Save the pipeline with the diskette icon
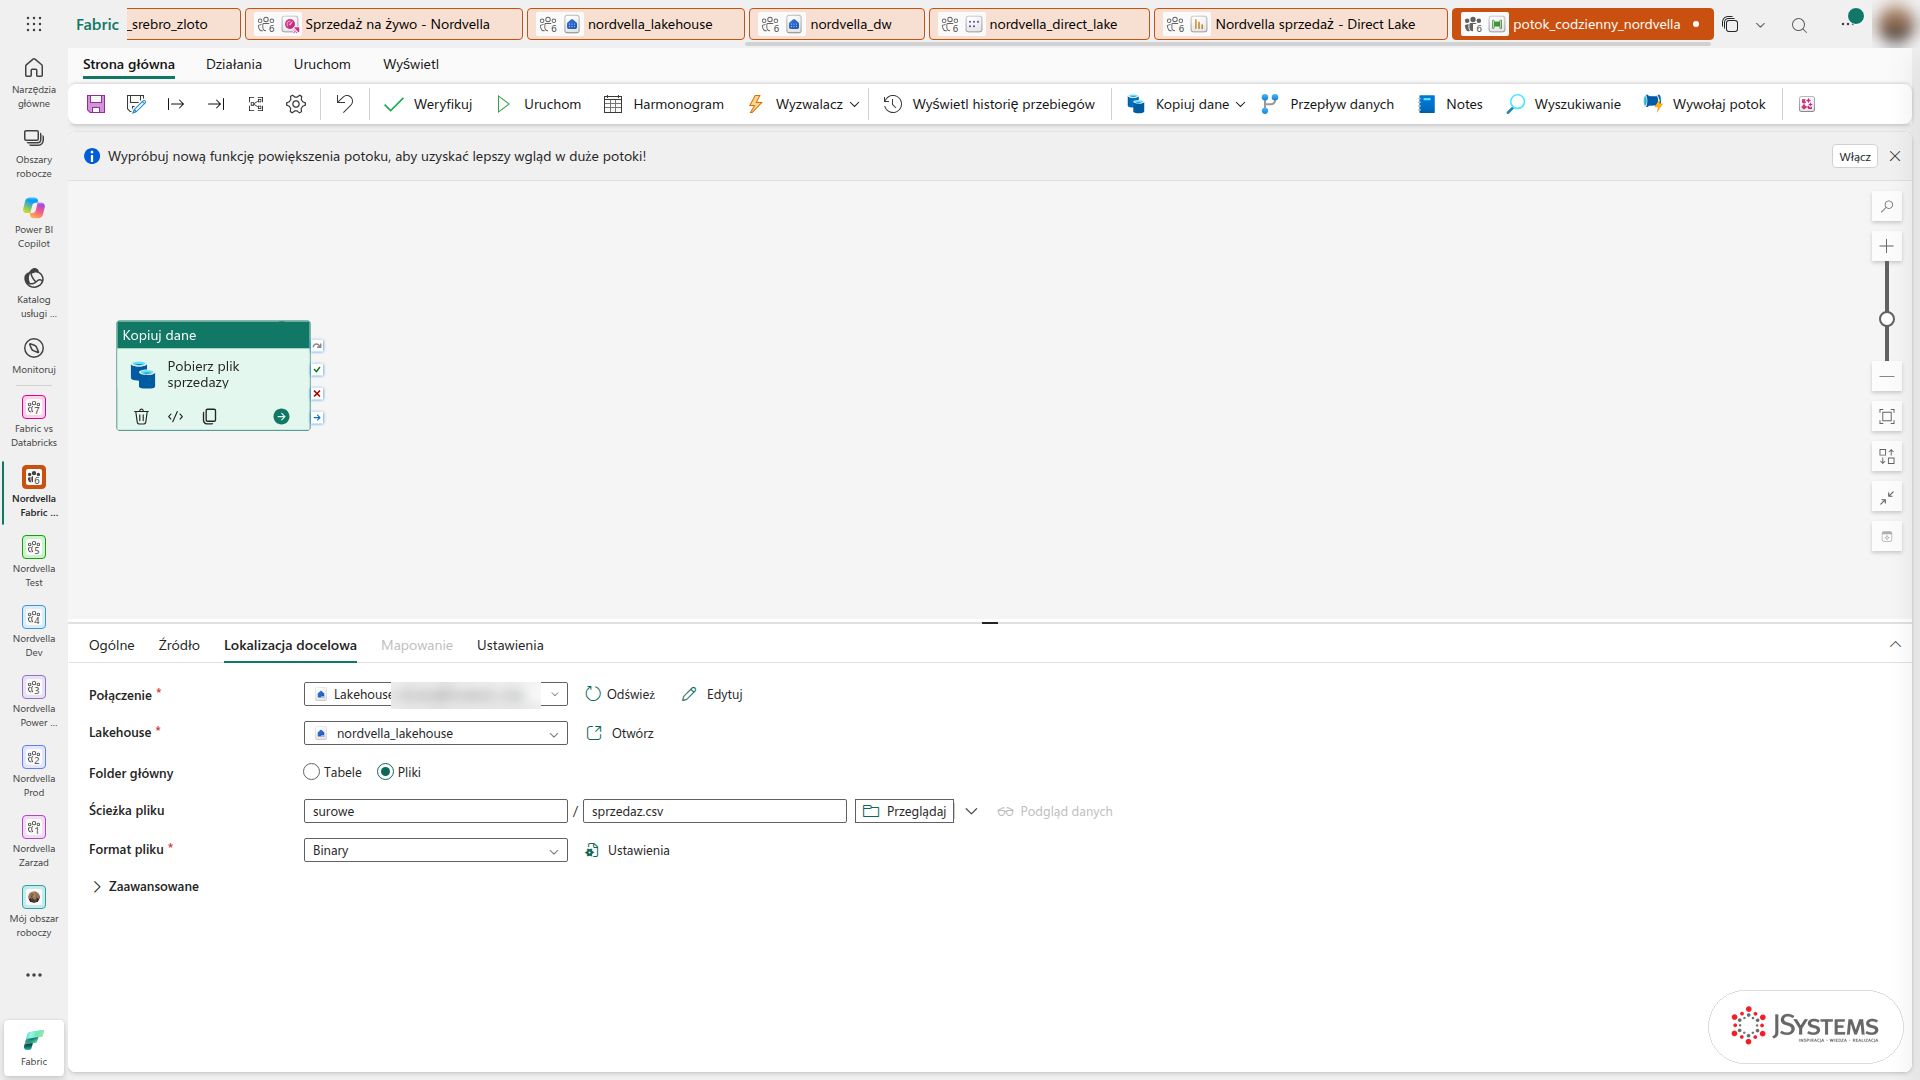The width and height of the screenshot is (1920, 1080). click(96, 104)
